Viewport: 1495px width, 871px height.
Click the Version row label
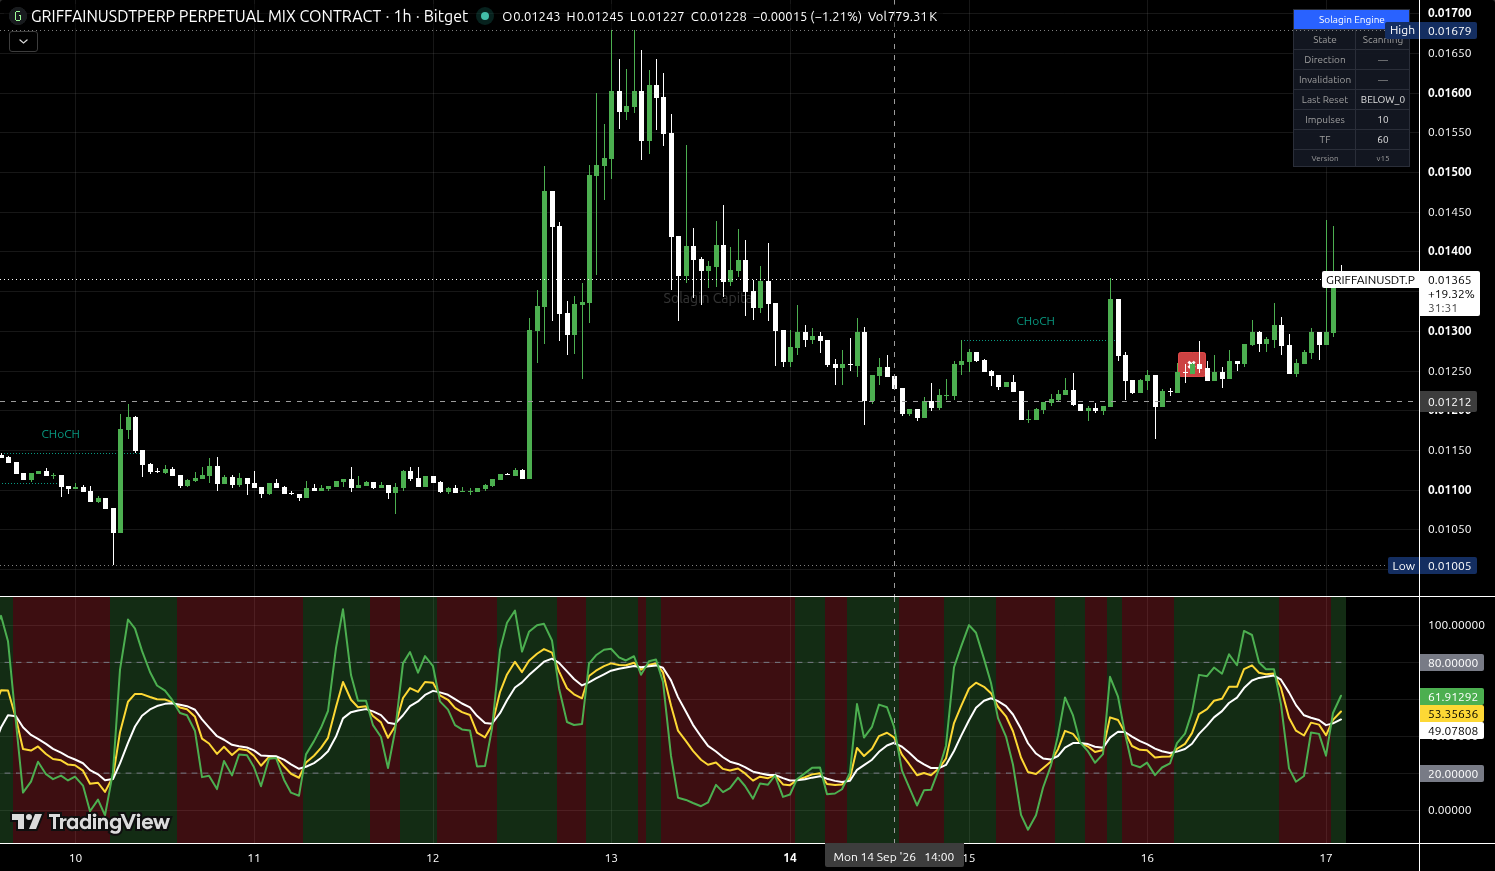[x=1324, y=158]
